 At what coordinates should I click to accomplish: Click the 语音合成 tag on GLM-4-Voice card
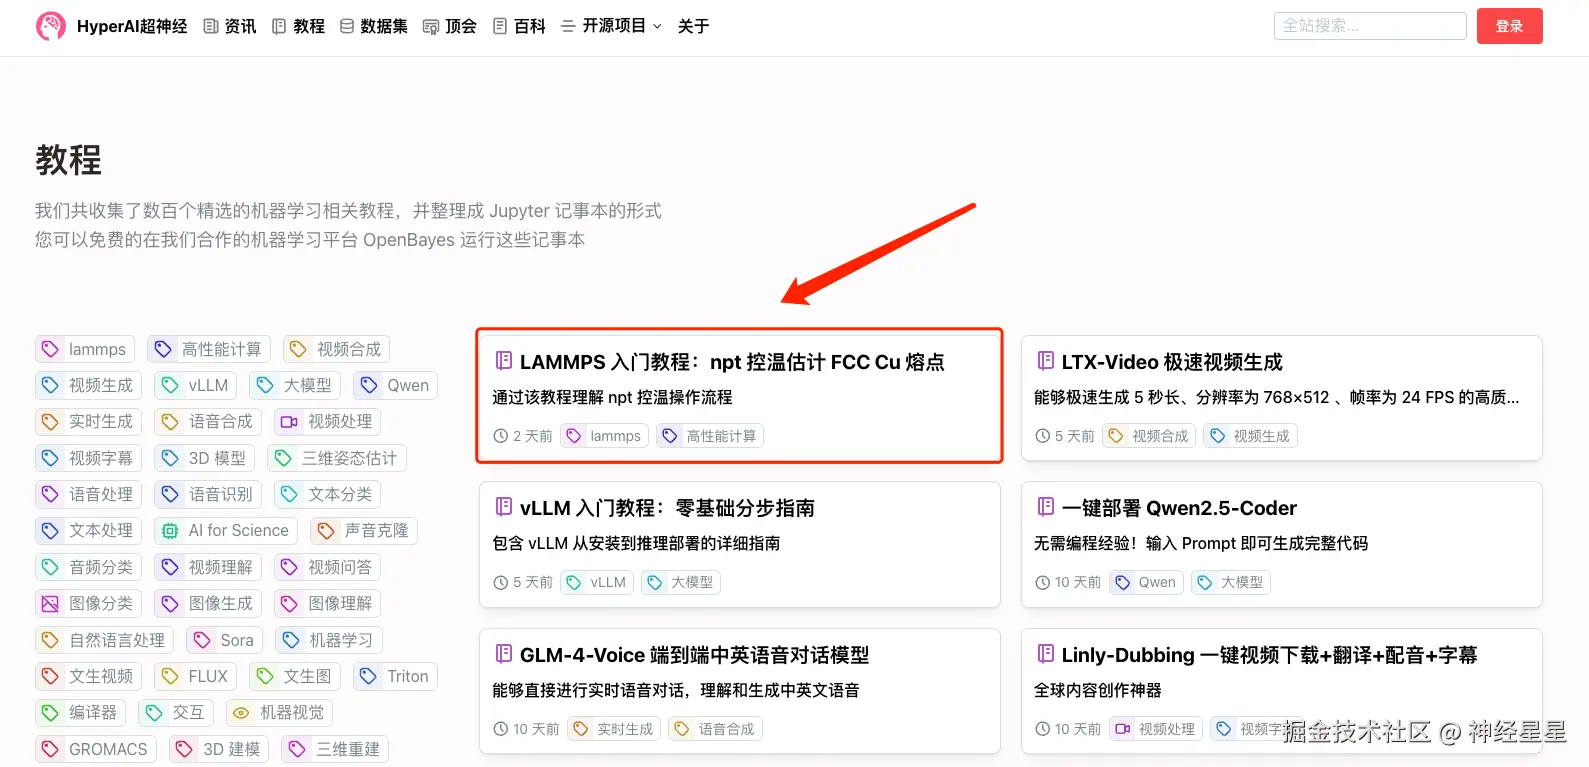pos(715,729)
